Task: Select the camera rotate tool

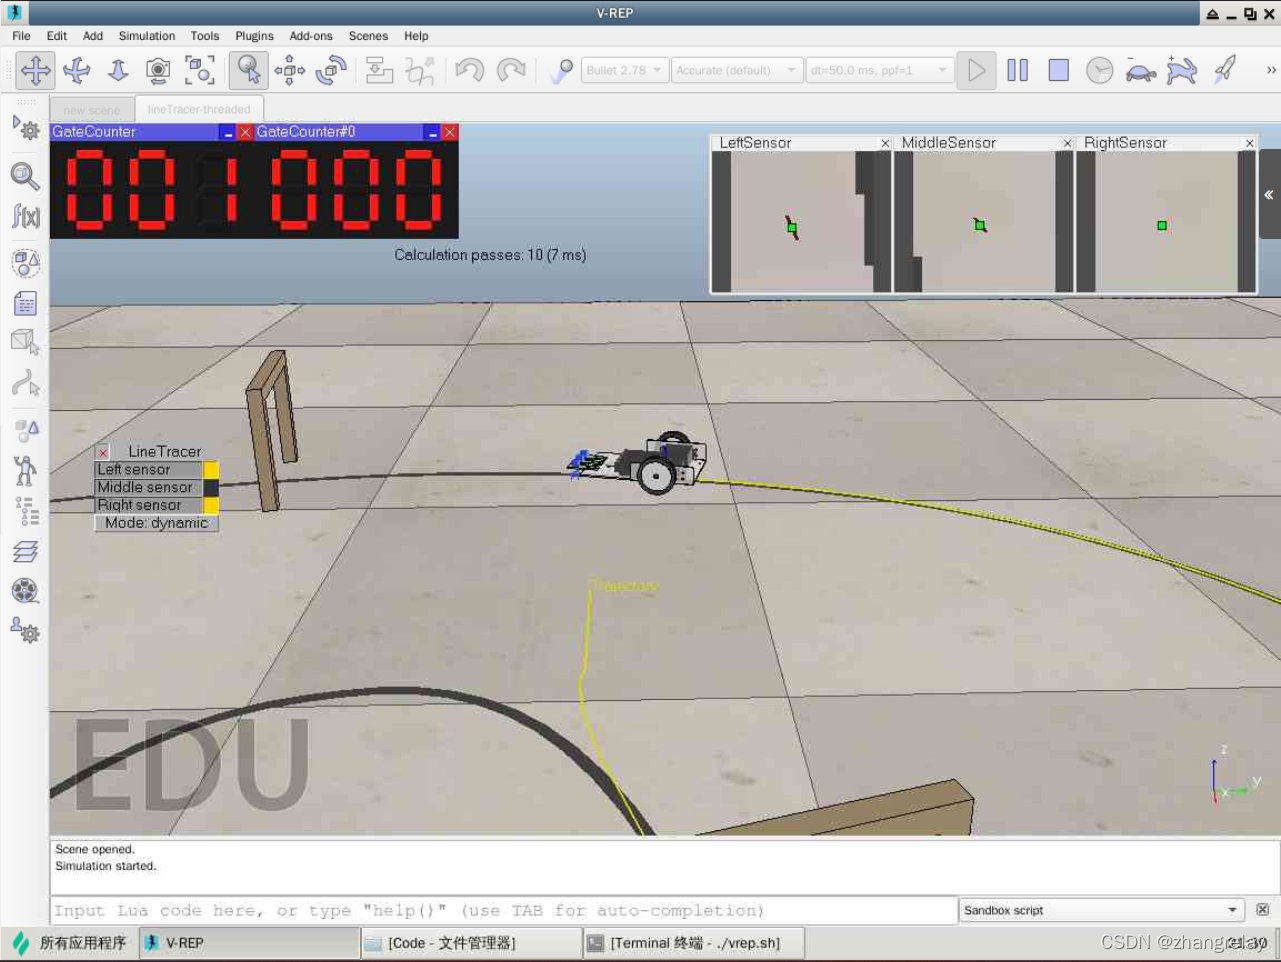Action: click(77, 70)
